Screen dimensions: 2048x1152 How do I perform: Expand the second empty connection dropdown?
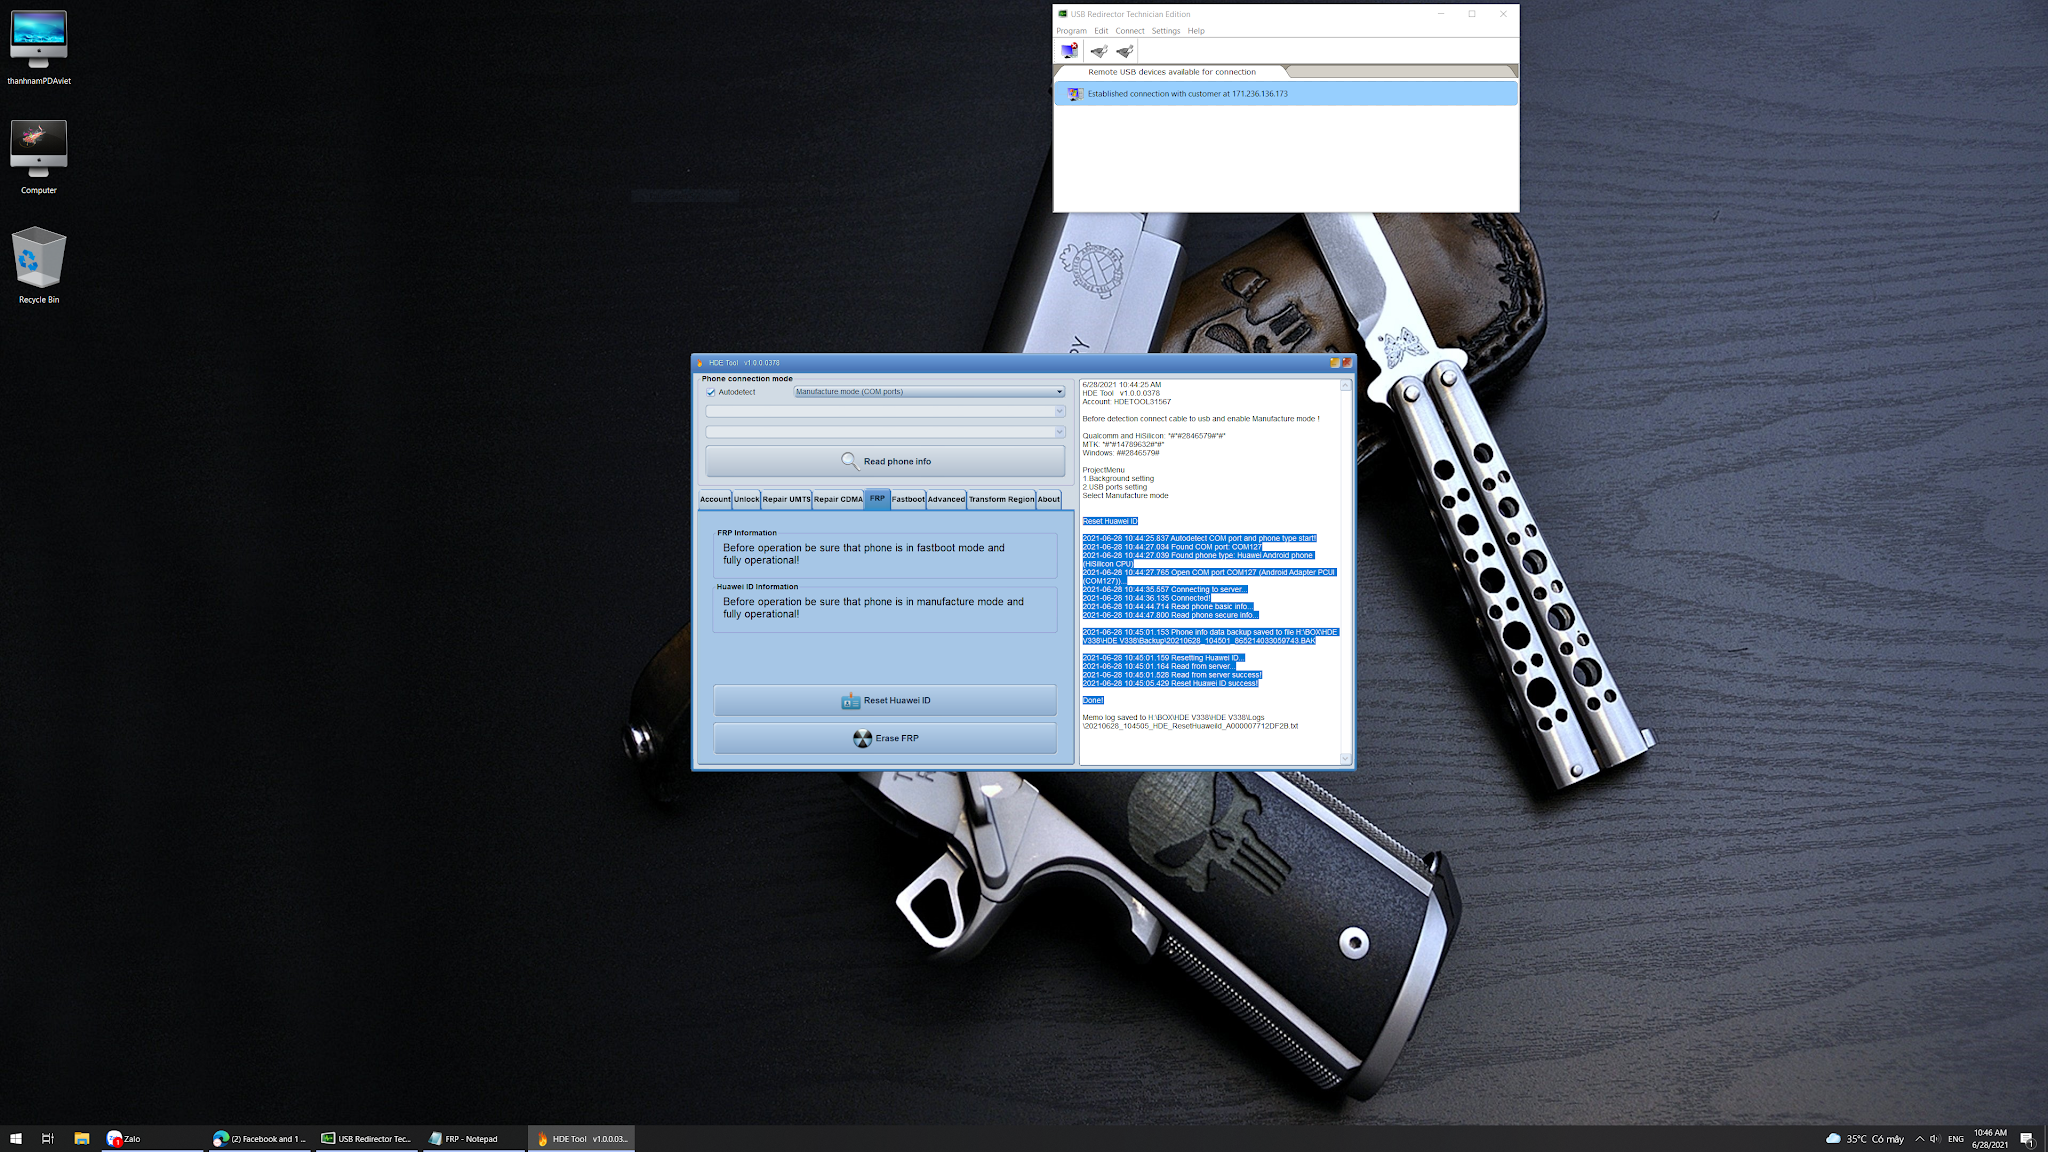(1059, 411)
